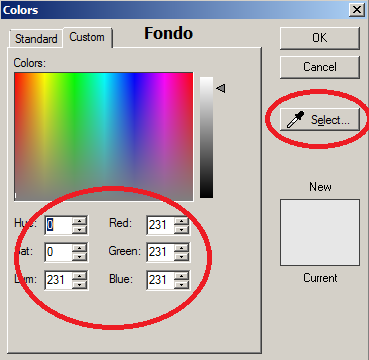
Task: Click inside the Red value field
Action: point(160,225)
